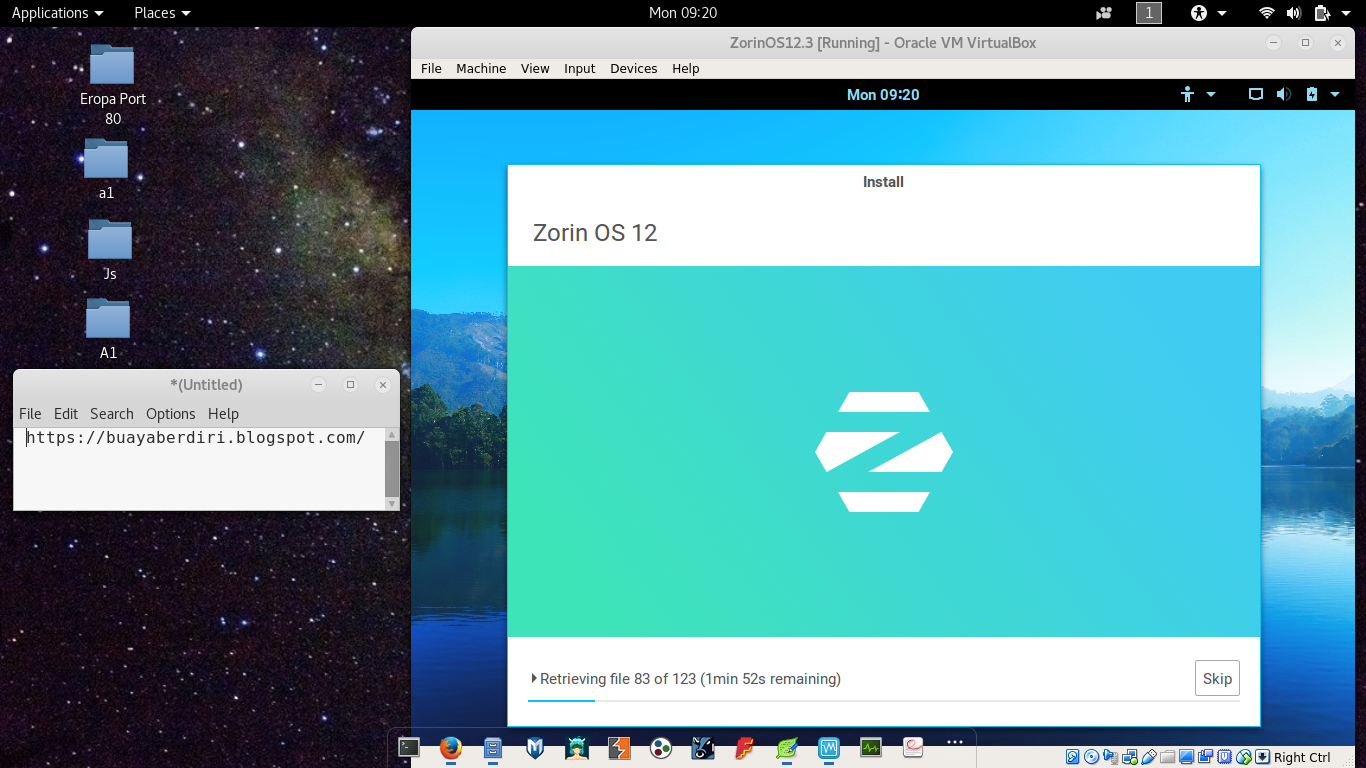Click VirtualBox optical disc status icon

(x=1091, y=757)
